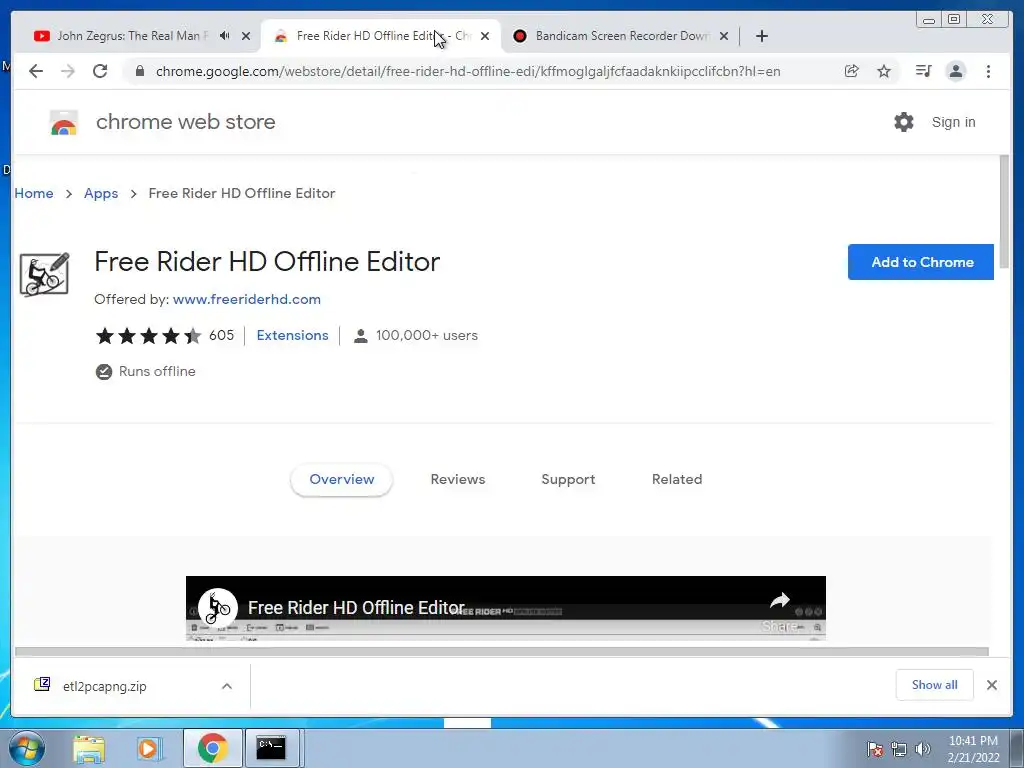Click the network tray icon
Screen dimensions: 1024x768
click(899, 749)
